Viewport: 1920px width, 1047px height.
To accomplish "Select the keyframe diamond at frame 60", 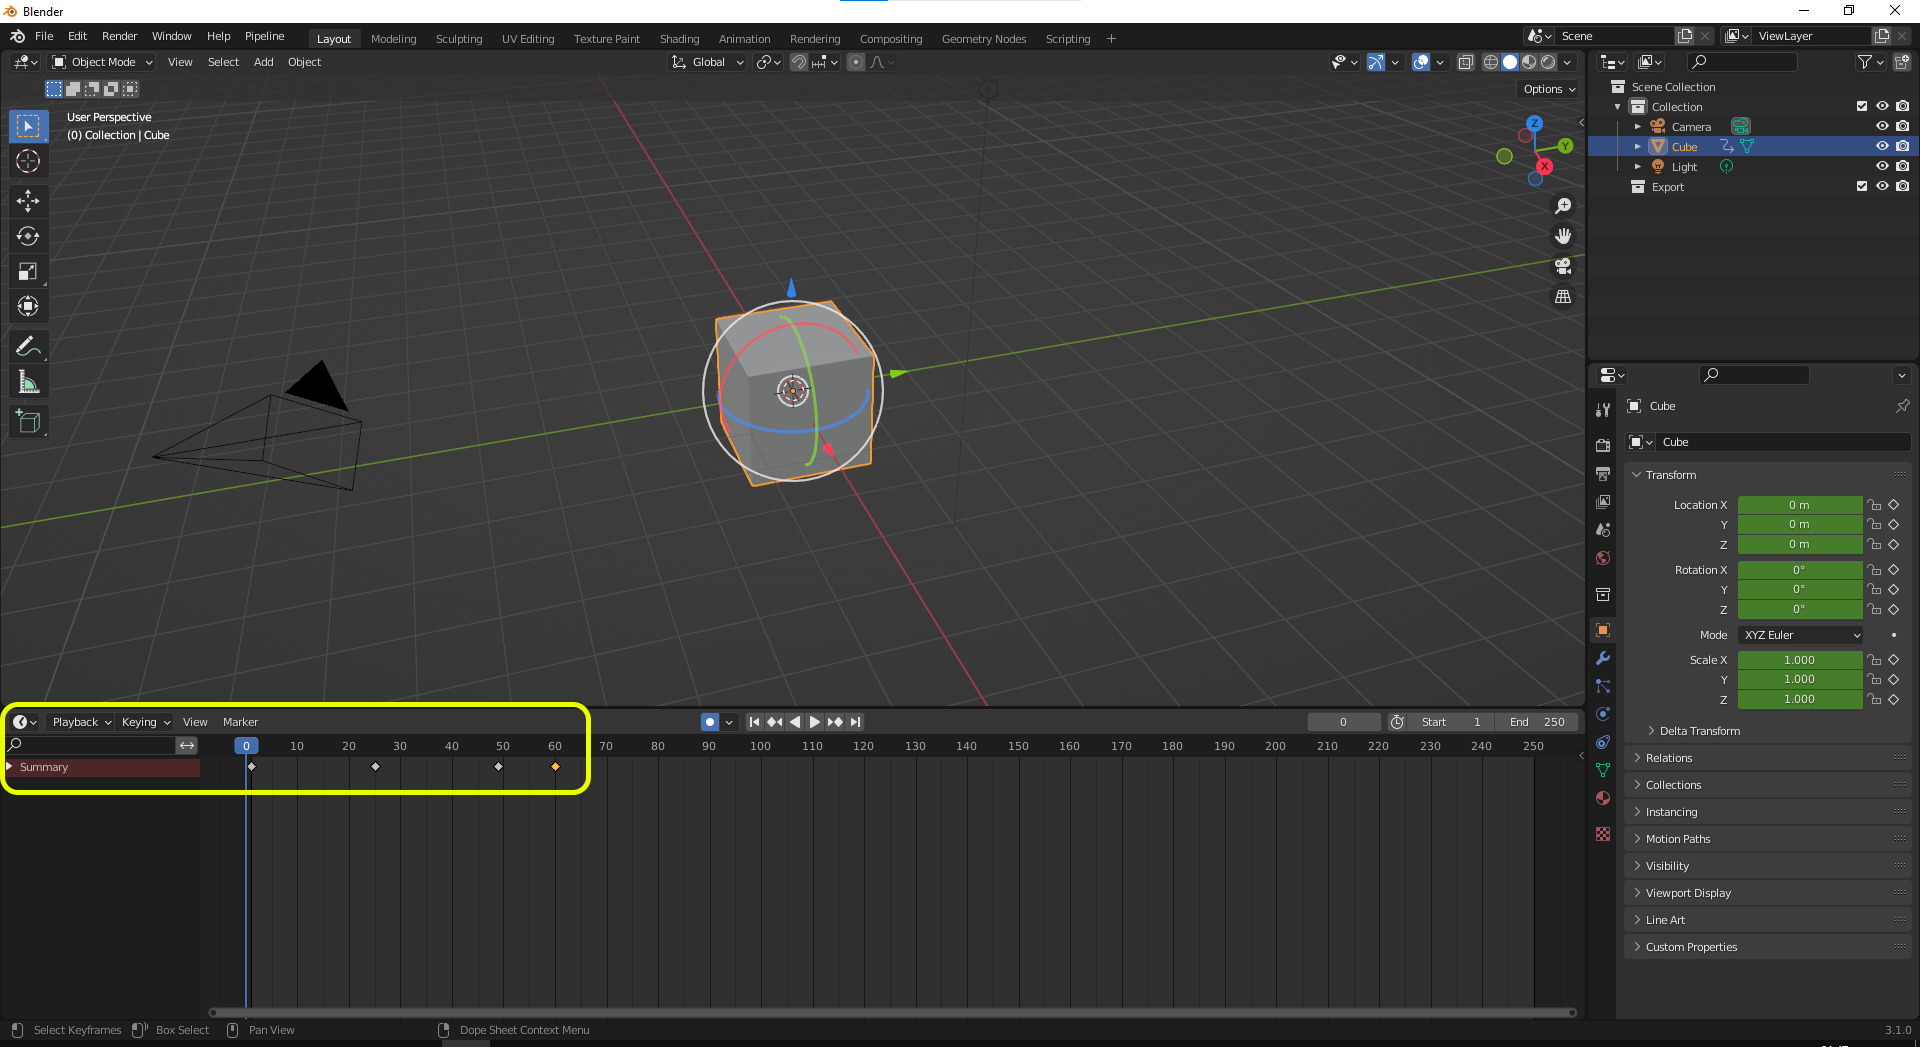I will [556, 767].
